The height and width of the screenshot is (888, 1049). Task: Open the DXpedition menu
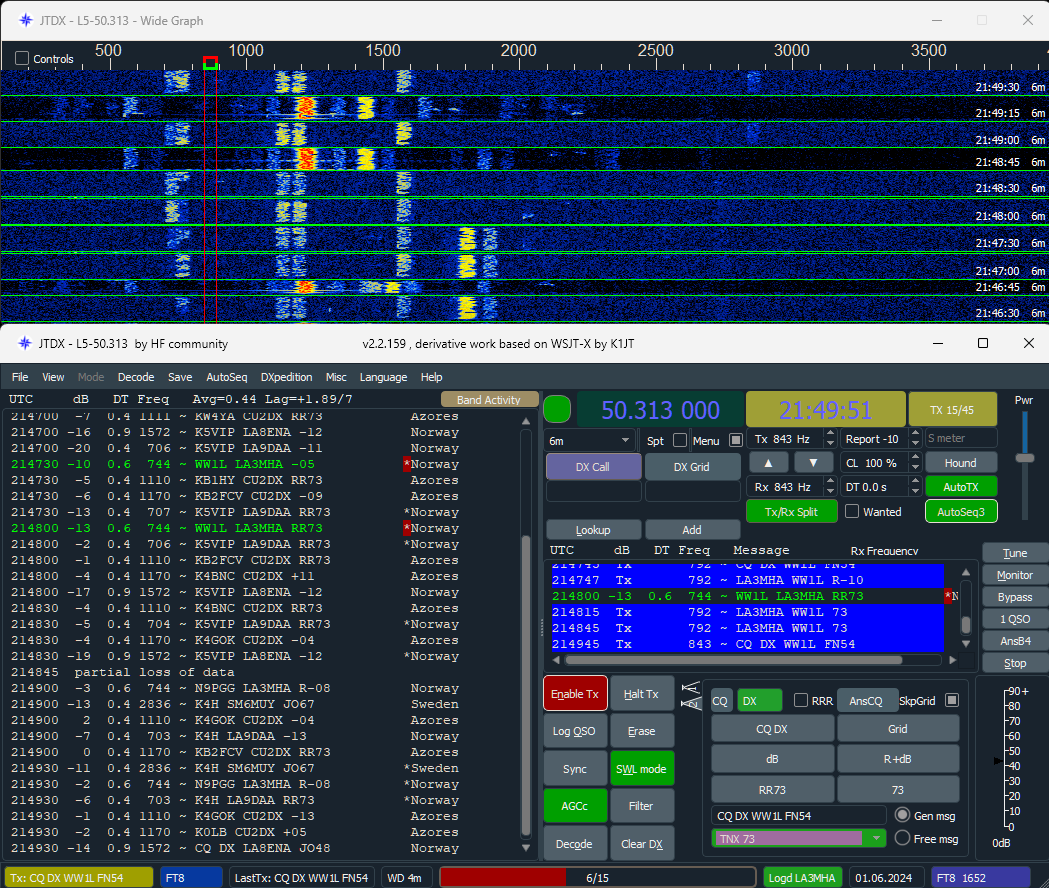pyautogui.click(x=286, y=377)
